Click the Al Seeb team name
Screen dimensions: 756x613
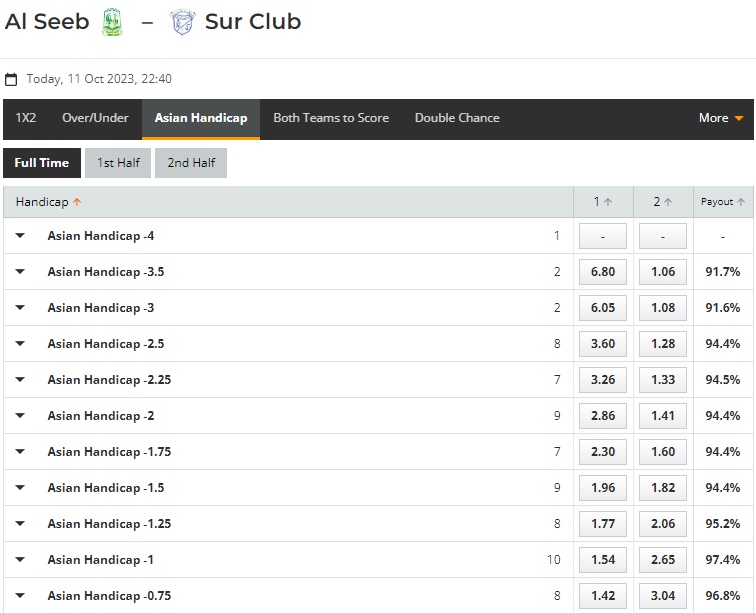coord(47,22)
